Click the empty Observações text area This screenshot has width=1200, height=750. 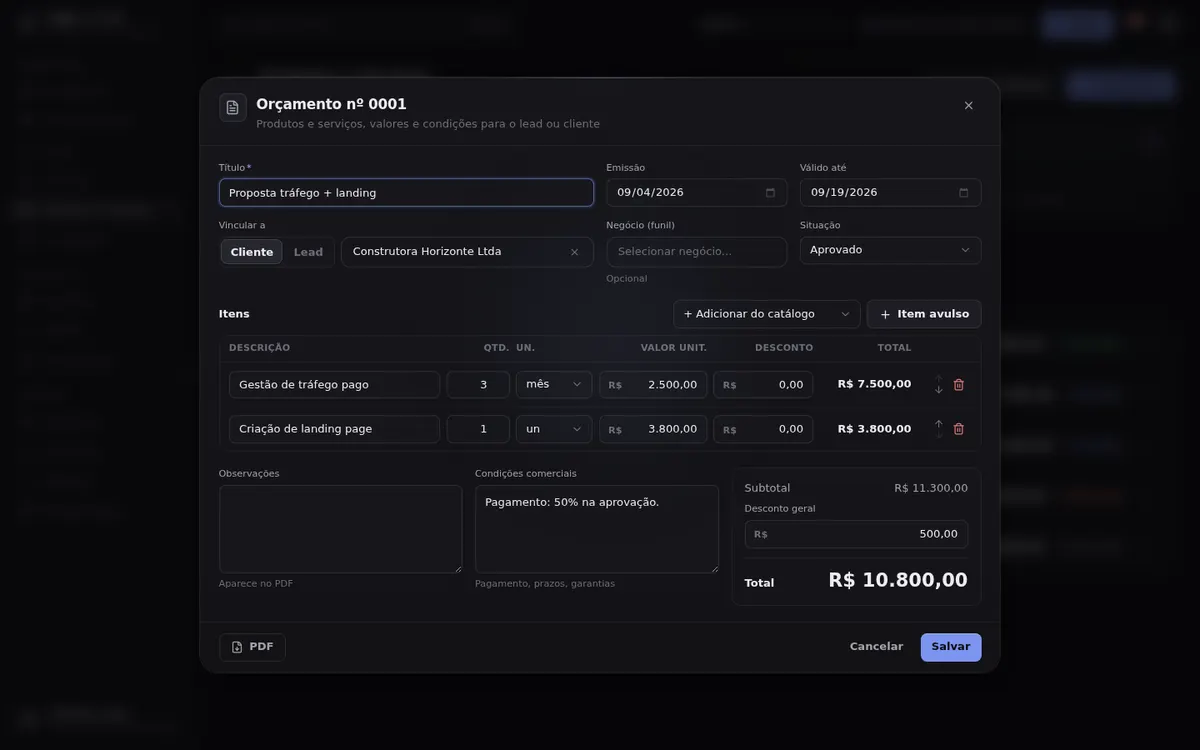point(341,529)
